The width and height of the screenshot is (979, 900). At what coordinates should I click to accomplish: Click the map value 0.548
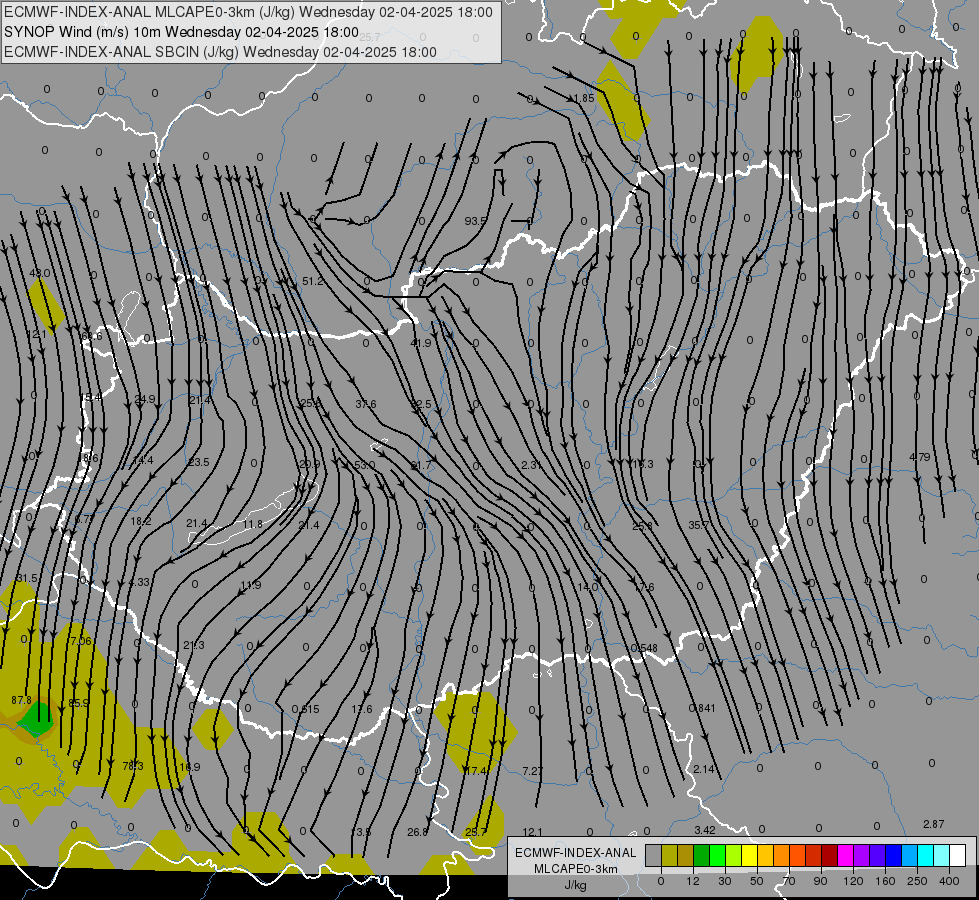[644, 648]
